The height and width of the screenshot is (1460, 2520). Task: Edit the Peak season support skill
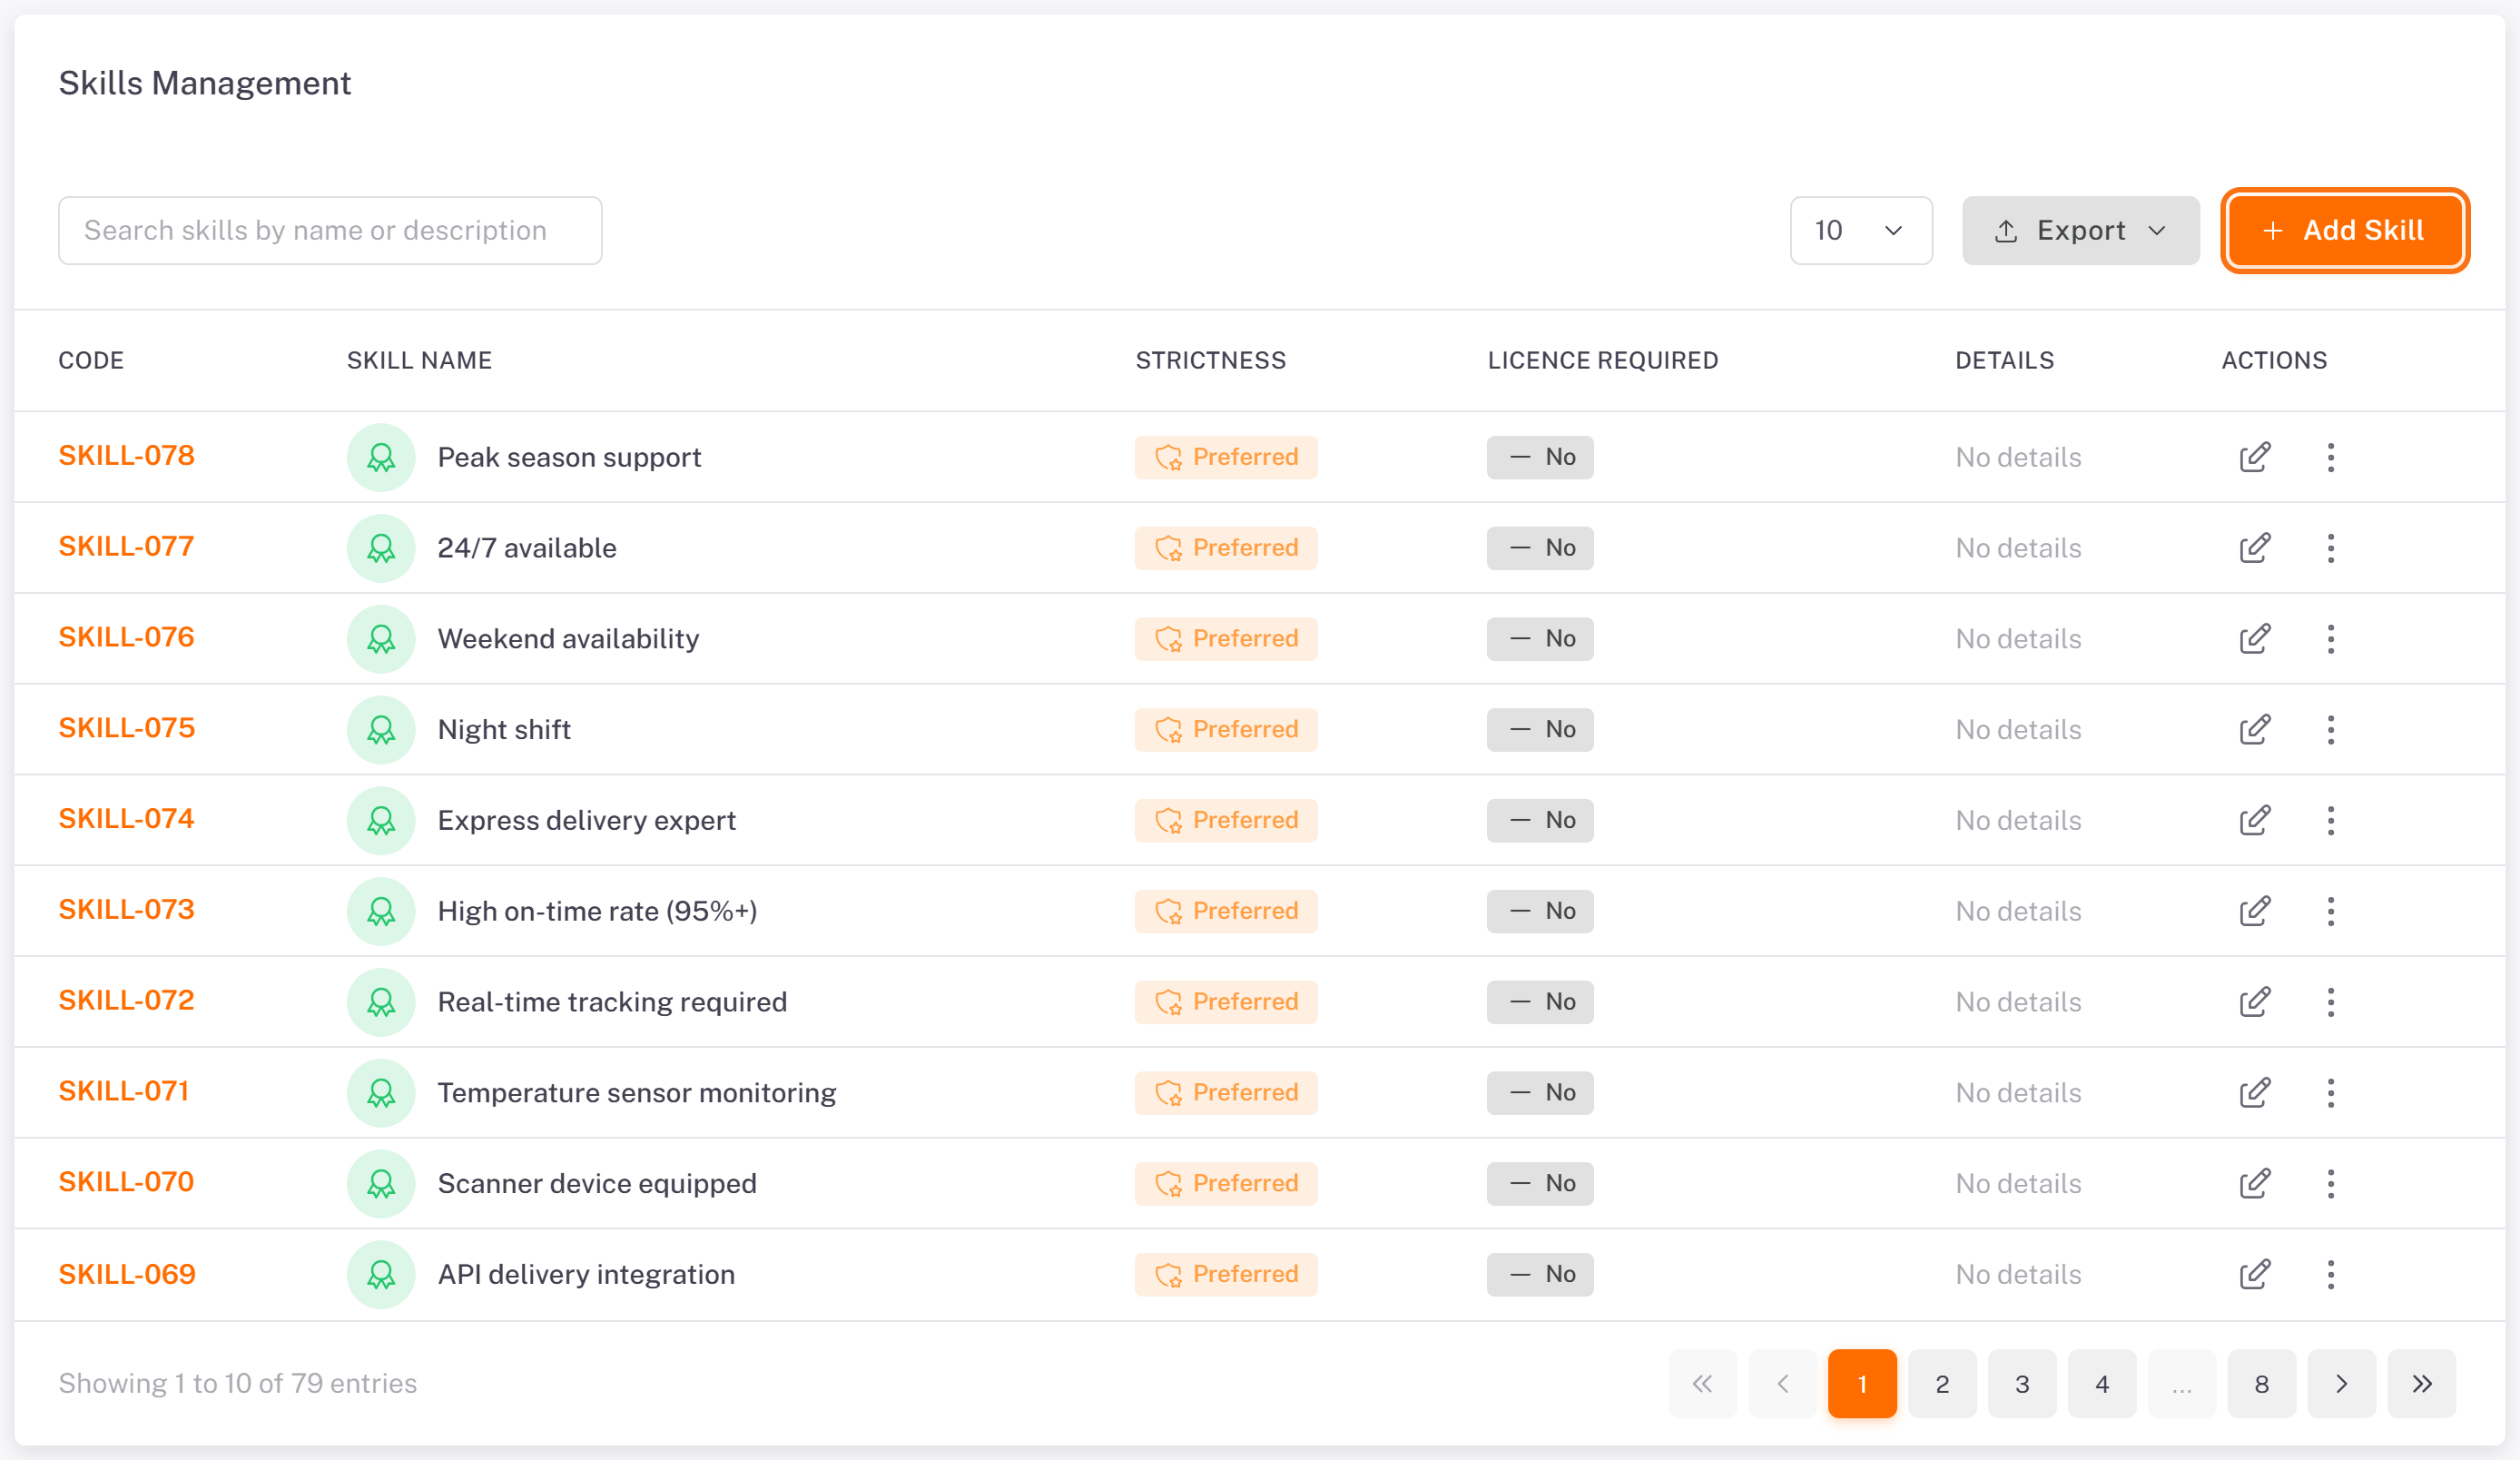click(x=2254, y=457)
